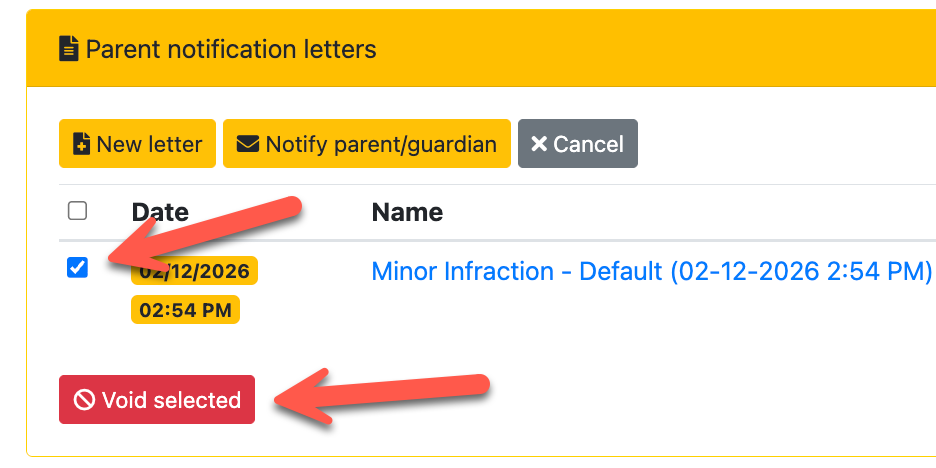Click the document icon in the panel header
936x468 pixels.
pos(69,49)
